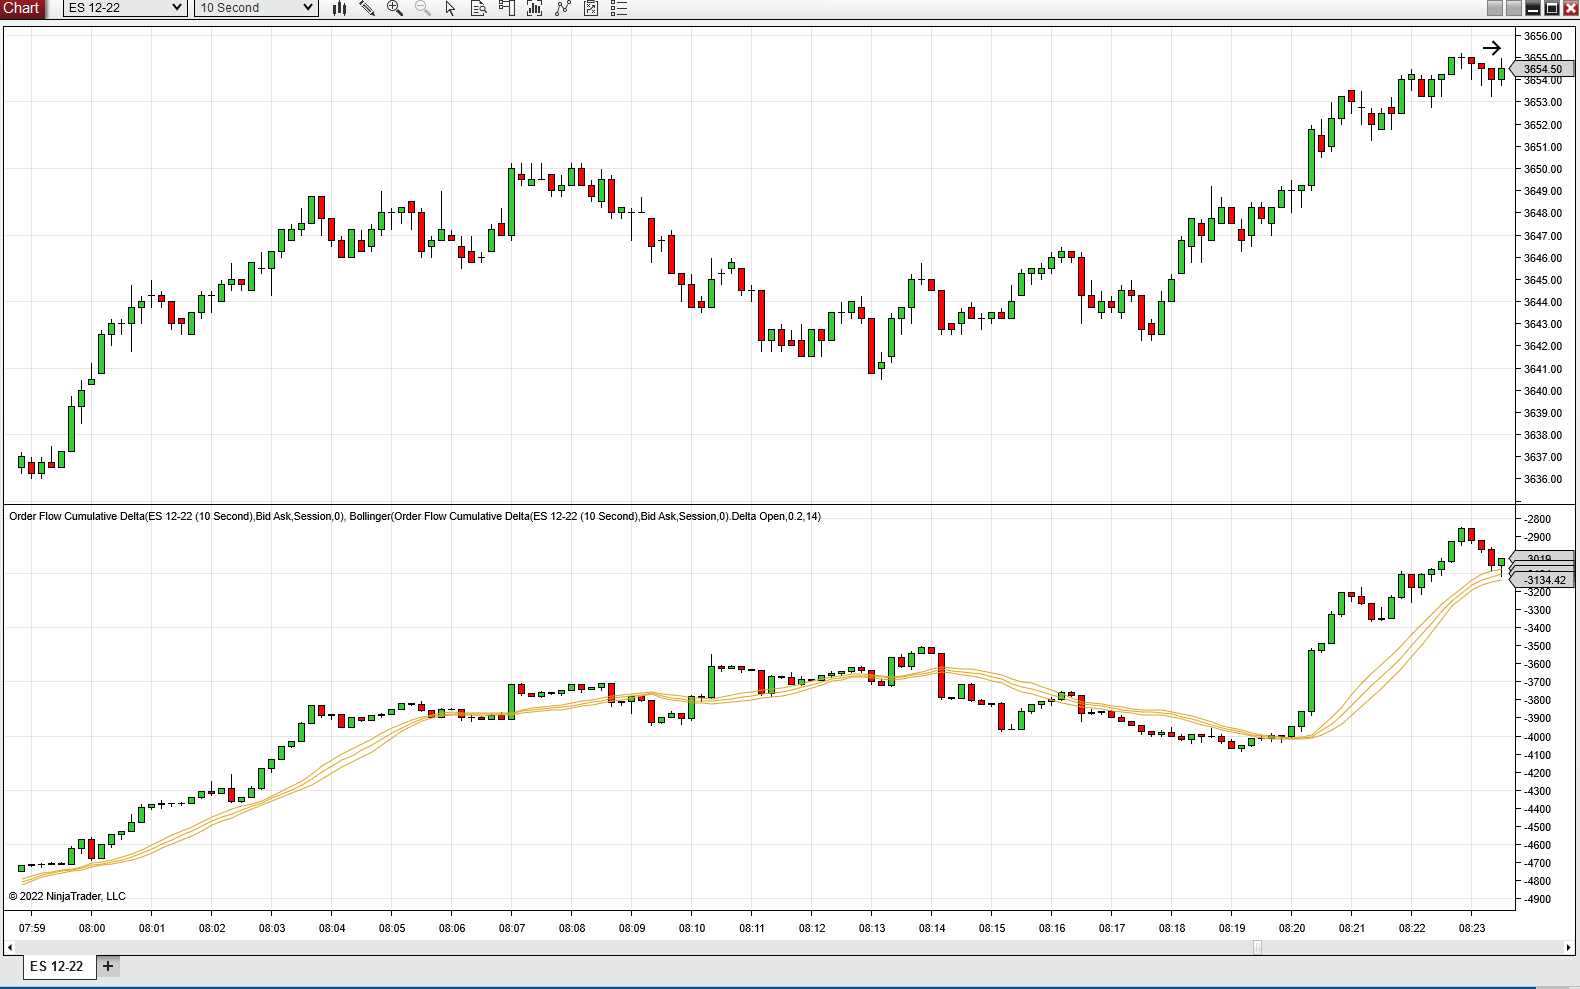Open the 10 Second interval dropdown
1580x989 pixels.
point(256,8)
